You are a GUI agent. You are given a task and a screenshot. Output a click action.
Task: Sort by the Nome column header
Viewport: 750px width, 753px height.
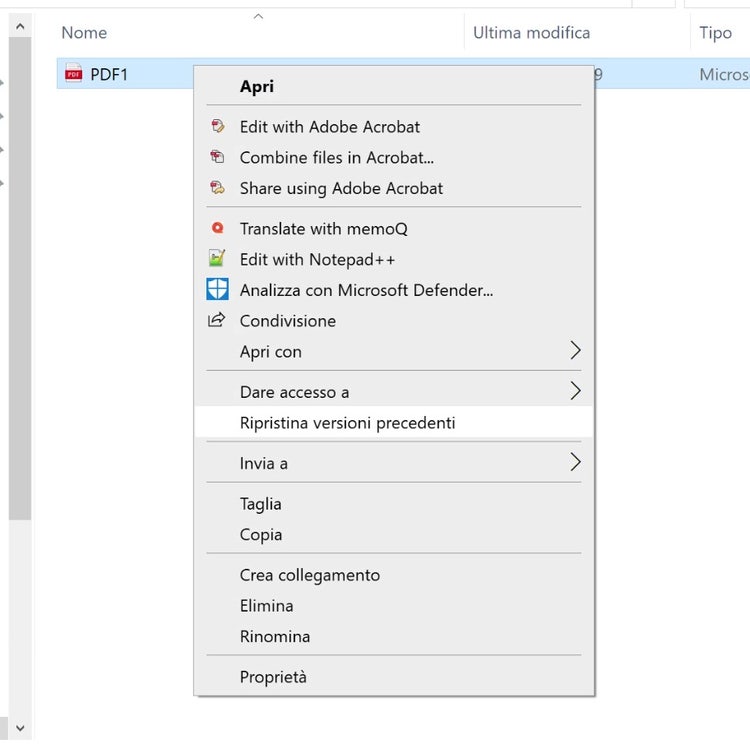84,33
